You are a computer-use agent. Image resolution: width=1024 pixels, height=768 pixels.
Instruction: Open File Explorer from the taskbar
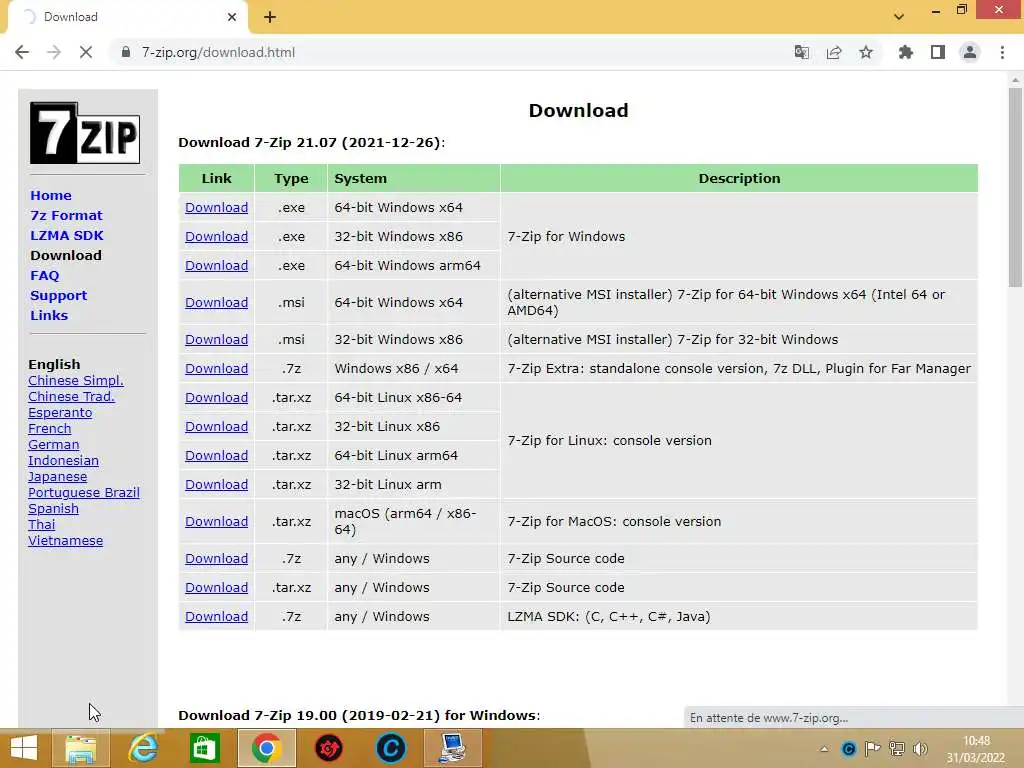coord(80,748)
